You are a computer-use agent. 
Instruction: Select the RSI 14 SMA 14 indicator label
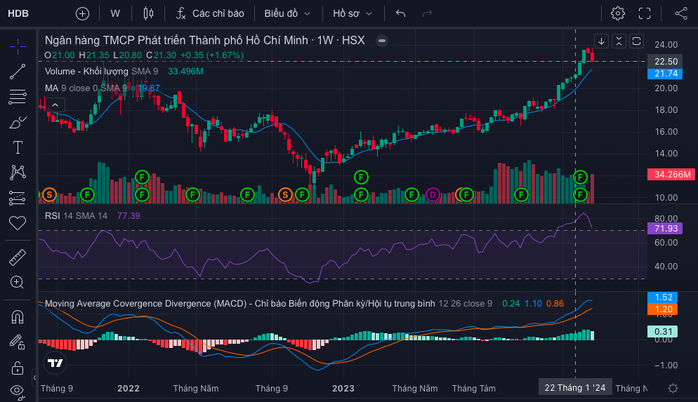[76, 216]
